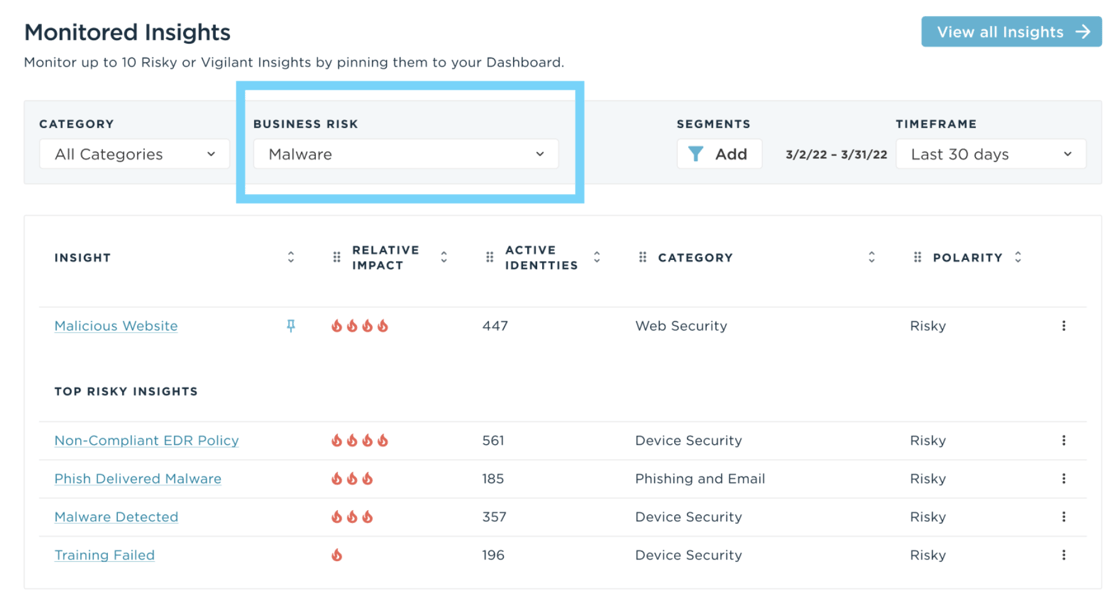Open the Training Failed insight link
1120x605 pixels.
tap(104, 555)
